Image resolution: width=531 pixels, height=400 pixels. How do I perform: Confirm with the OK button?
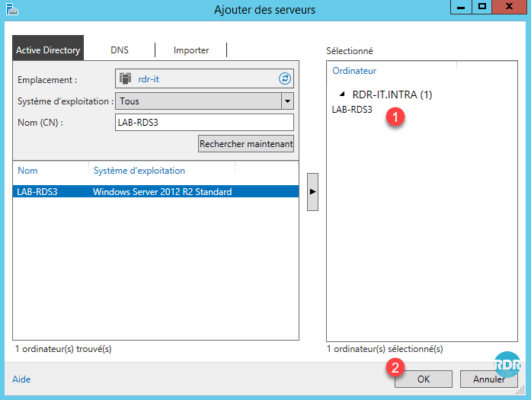click(423, 379)
